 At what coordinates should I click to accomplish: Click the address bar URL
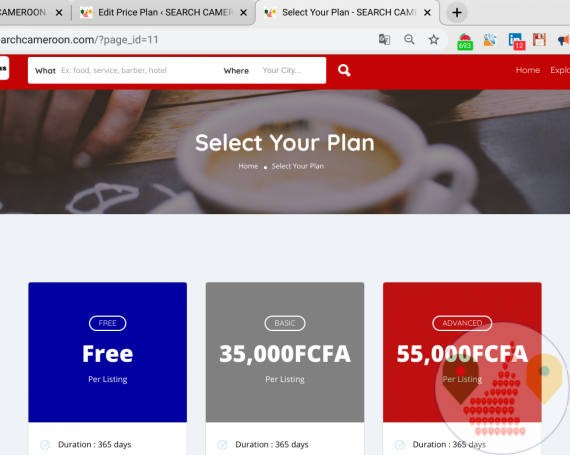coord(79,40)
